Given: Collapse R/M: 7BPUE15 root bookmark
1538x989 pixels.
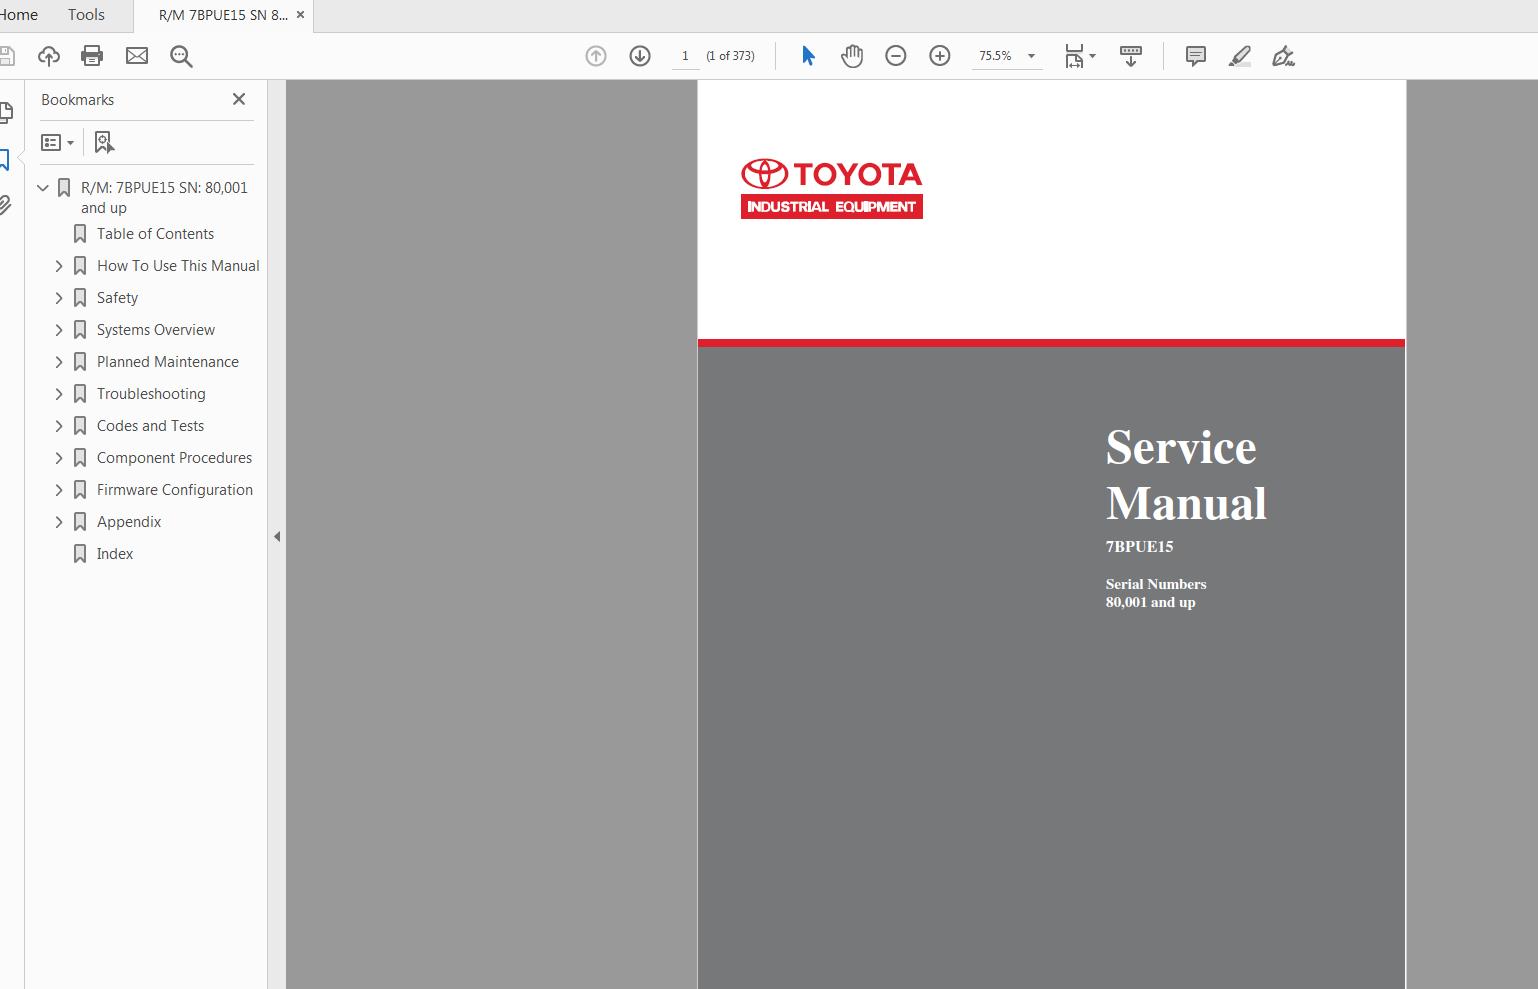Looking at the screenshot, I should pyautogui.click(x=43, y=187).
